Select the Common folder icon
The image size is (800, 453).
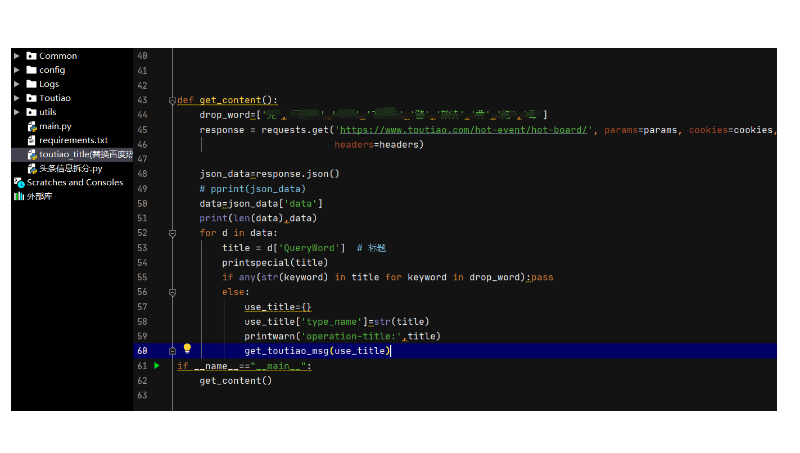coord(32,56)
